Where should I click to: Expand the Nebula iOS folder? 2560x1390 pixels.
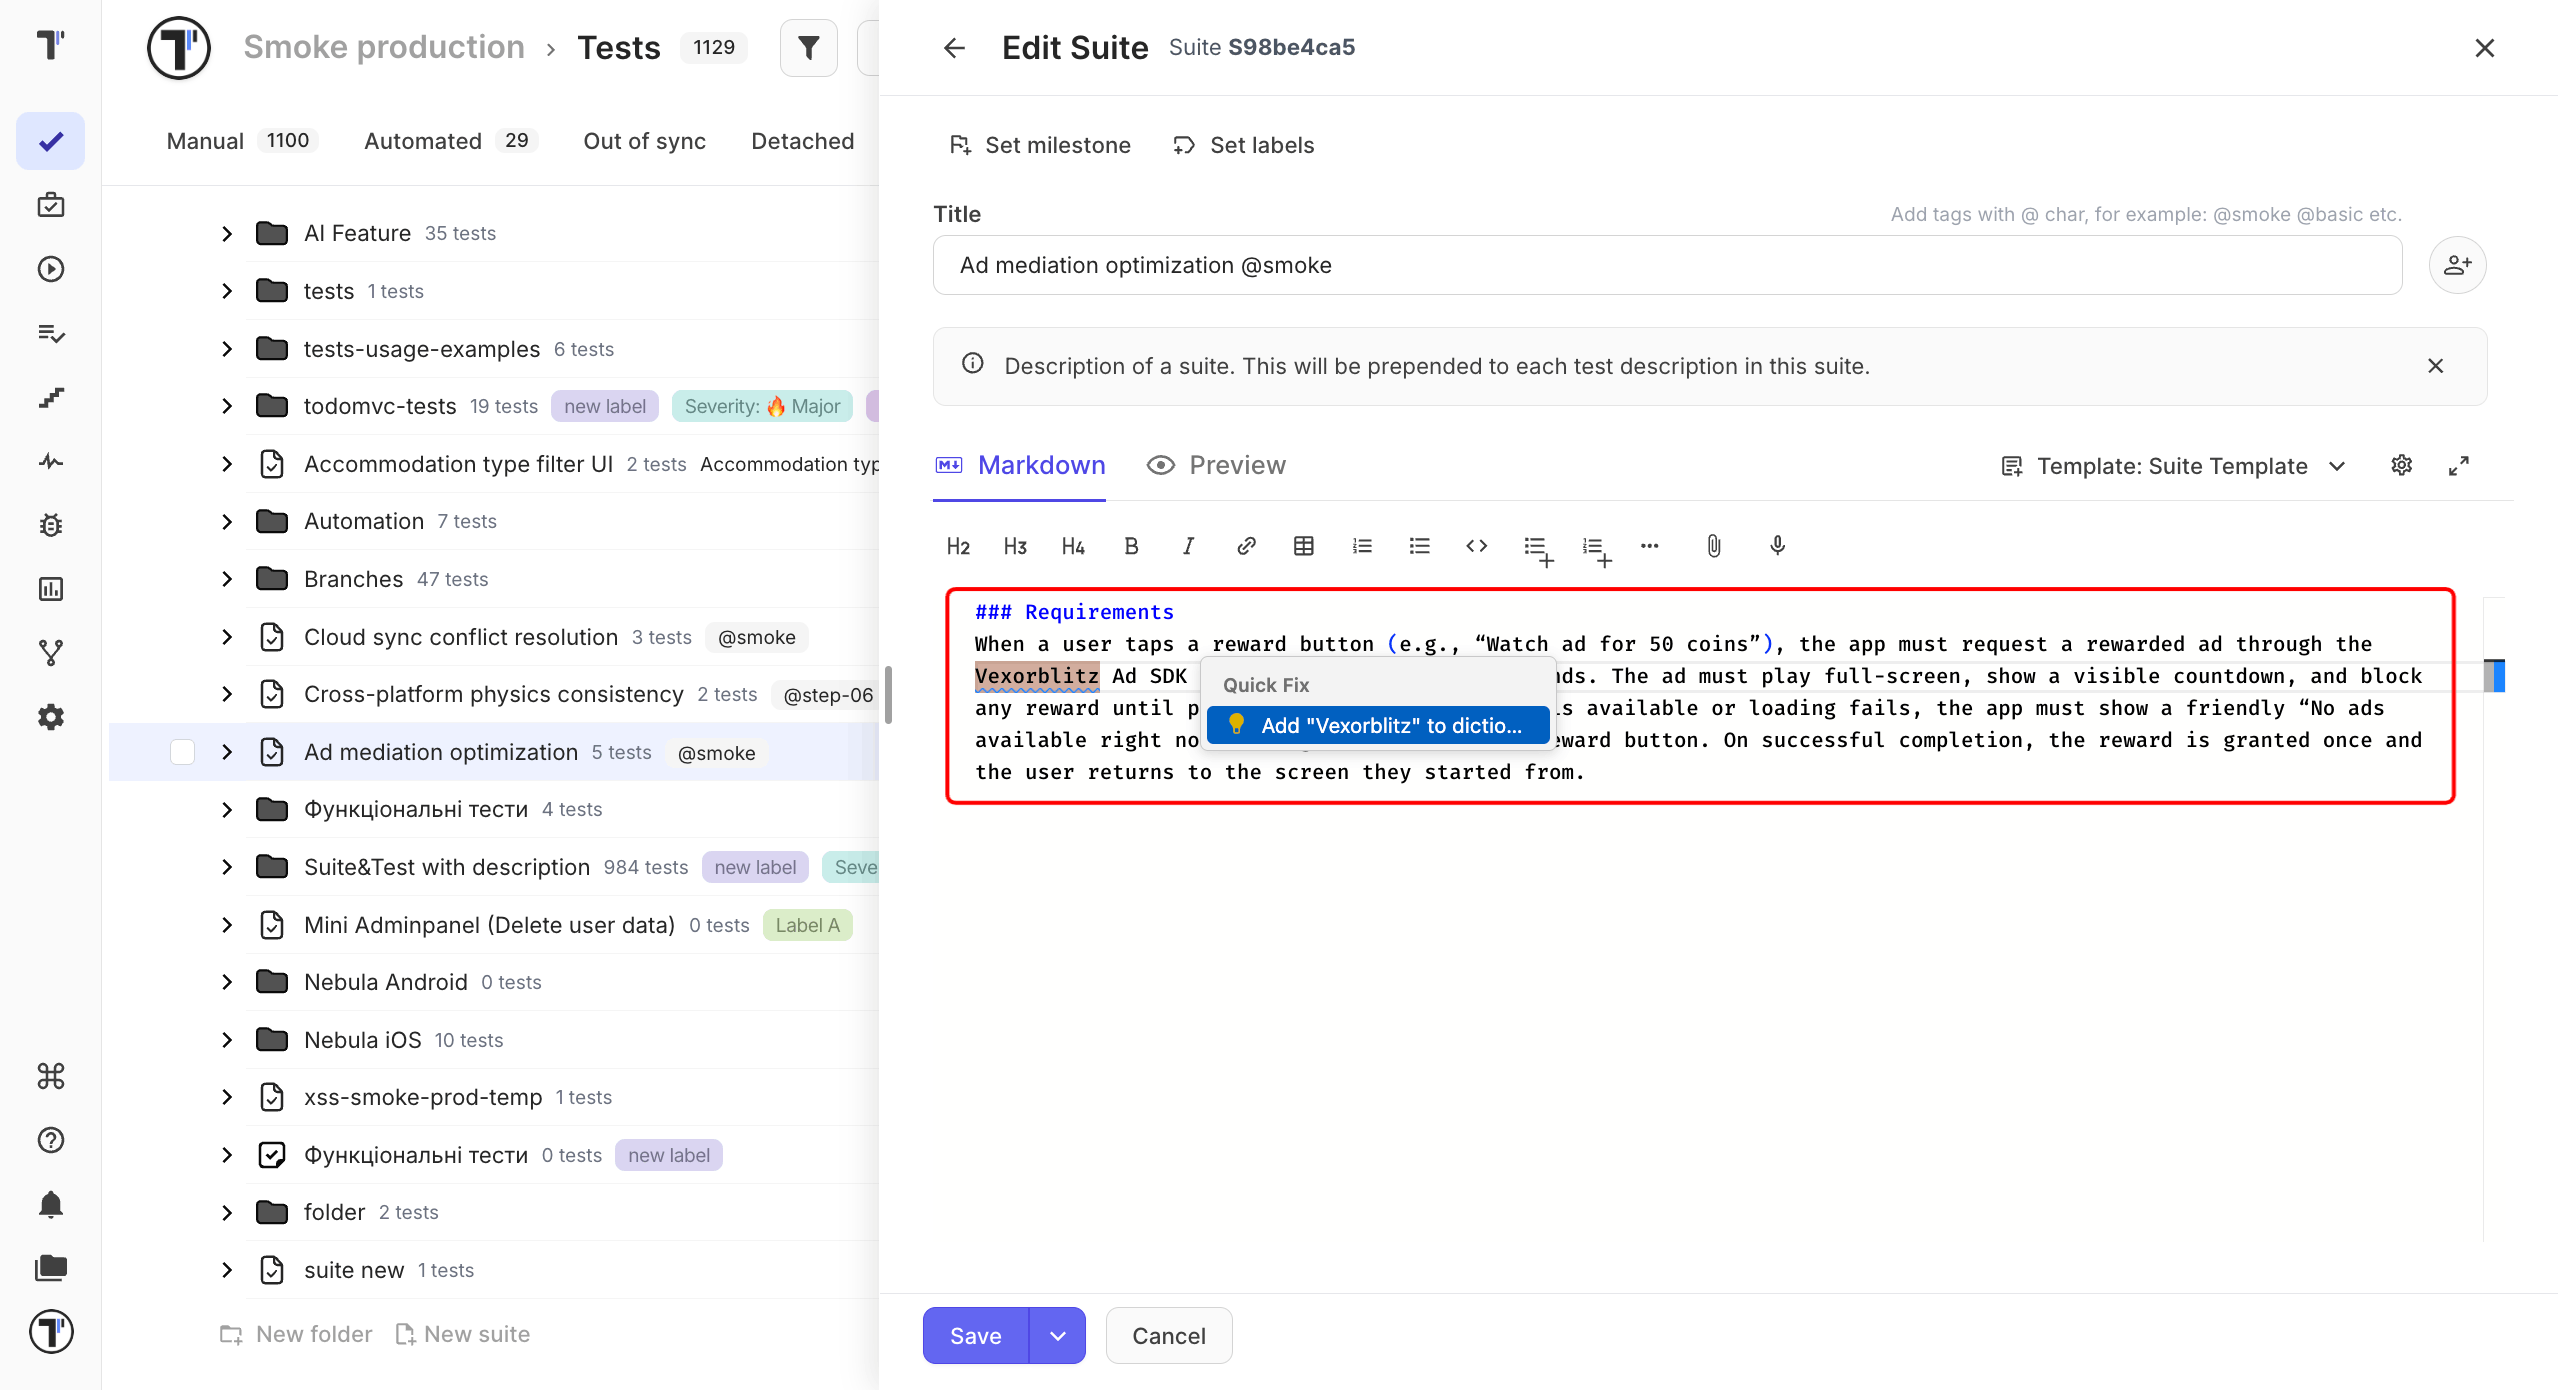click(227, 1040)
